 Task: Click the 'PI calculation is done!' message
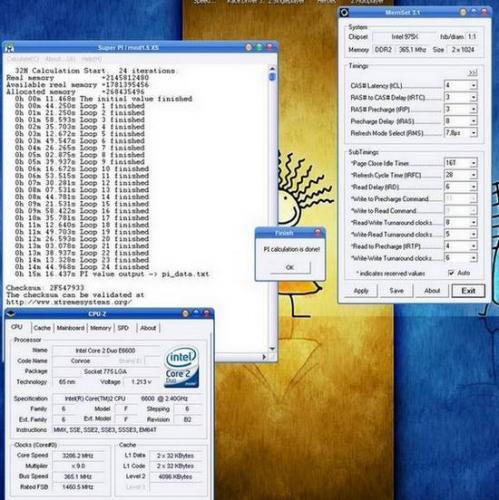(292, 249)
